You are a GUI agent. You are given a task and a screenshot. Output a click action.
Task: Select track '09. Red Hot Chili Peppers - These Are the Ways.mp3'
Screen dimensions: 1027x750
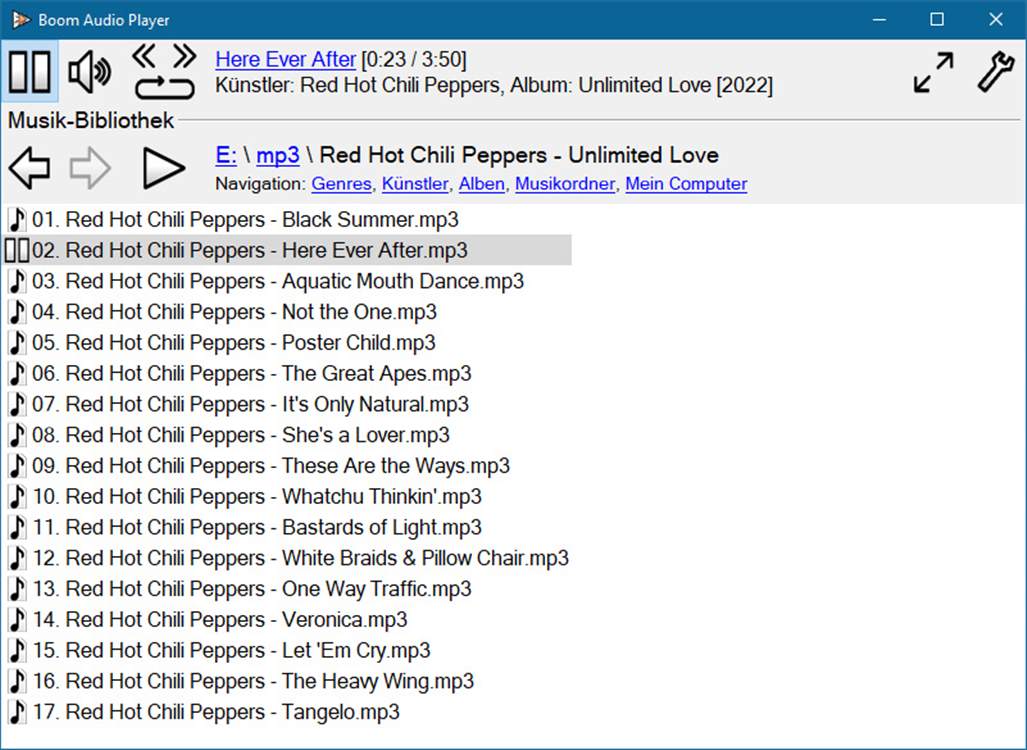[271, 466]
